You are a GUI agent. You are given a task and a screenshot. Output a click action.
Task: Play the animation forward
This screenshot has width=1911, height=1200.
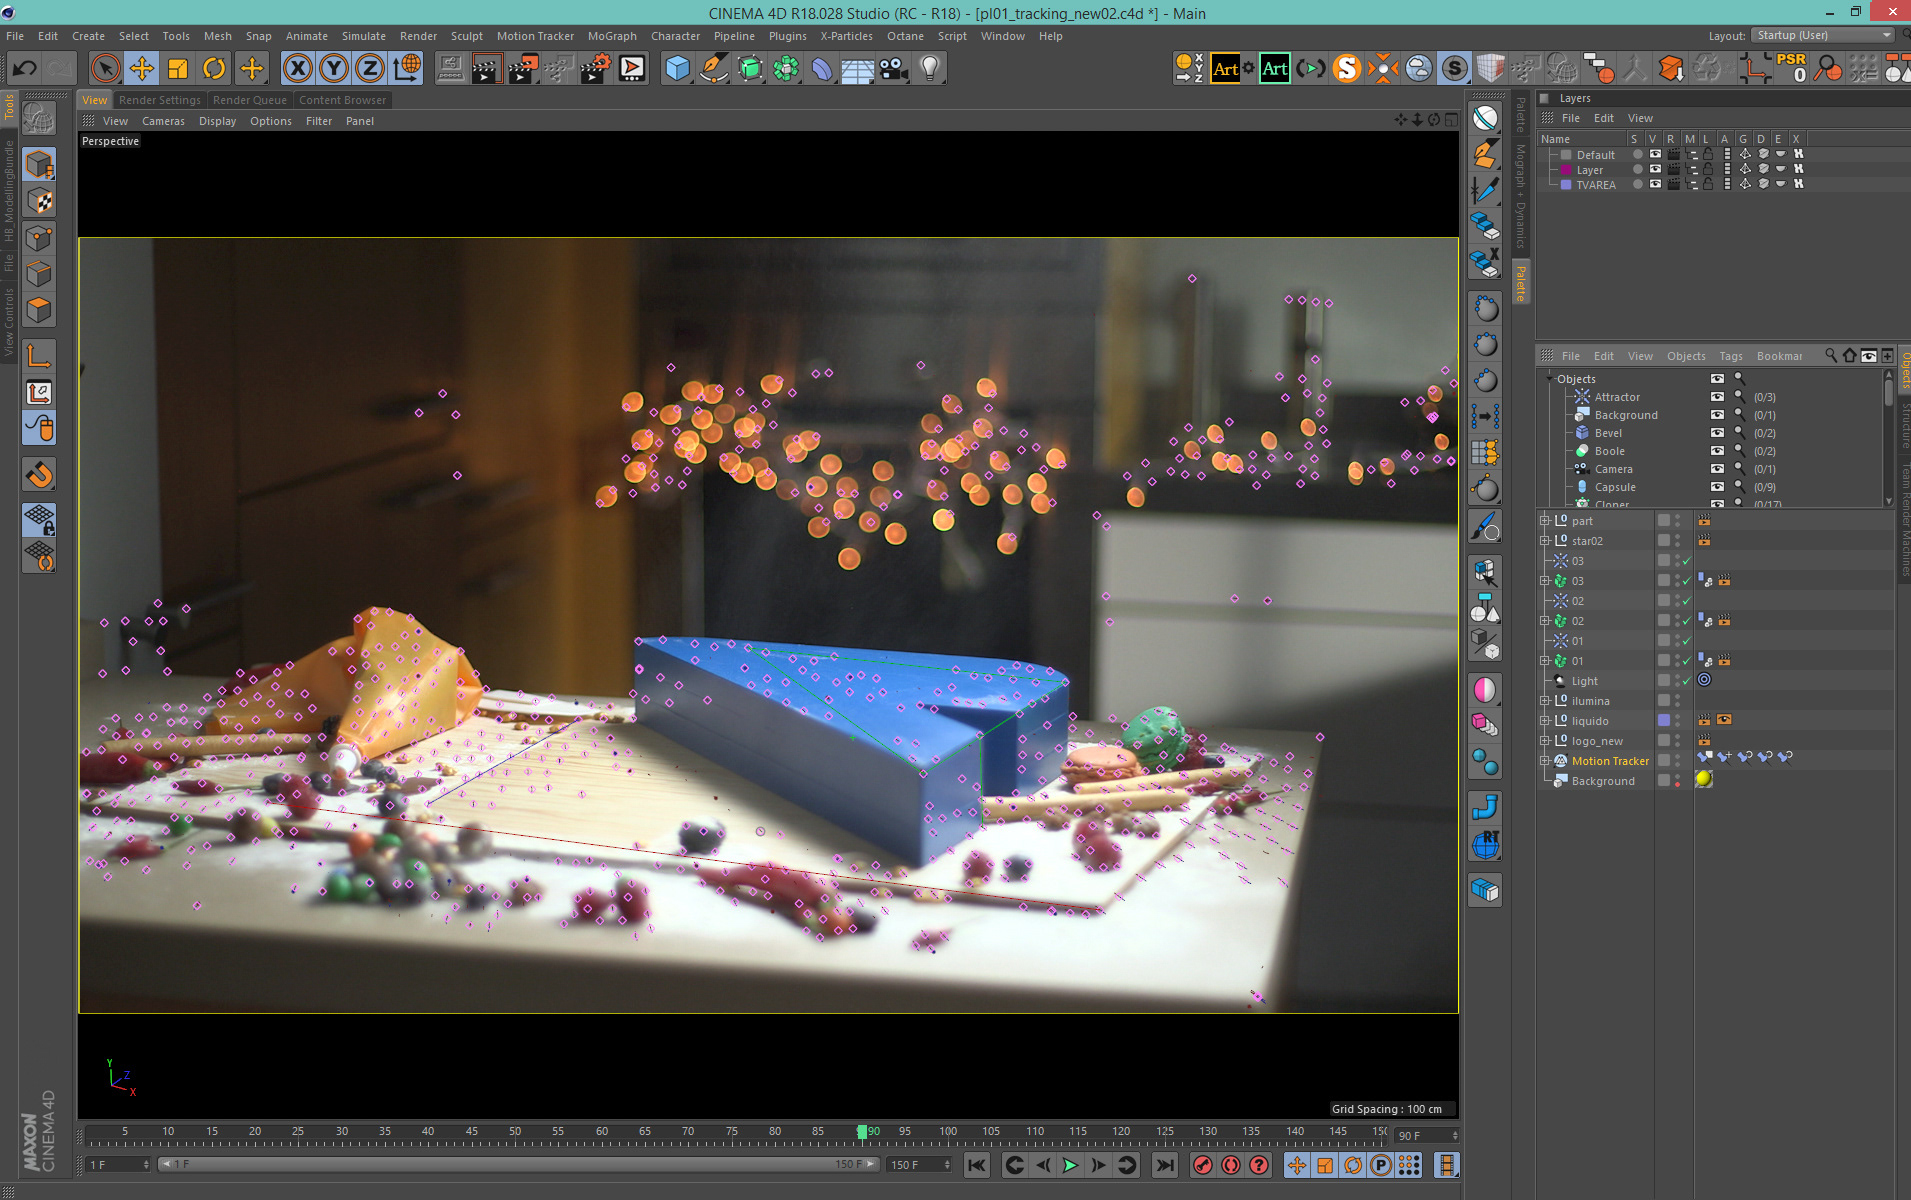tap(1070, 1165)
